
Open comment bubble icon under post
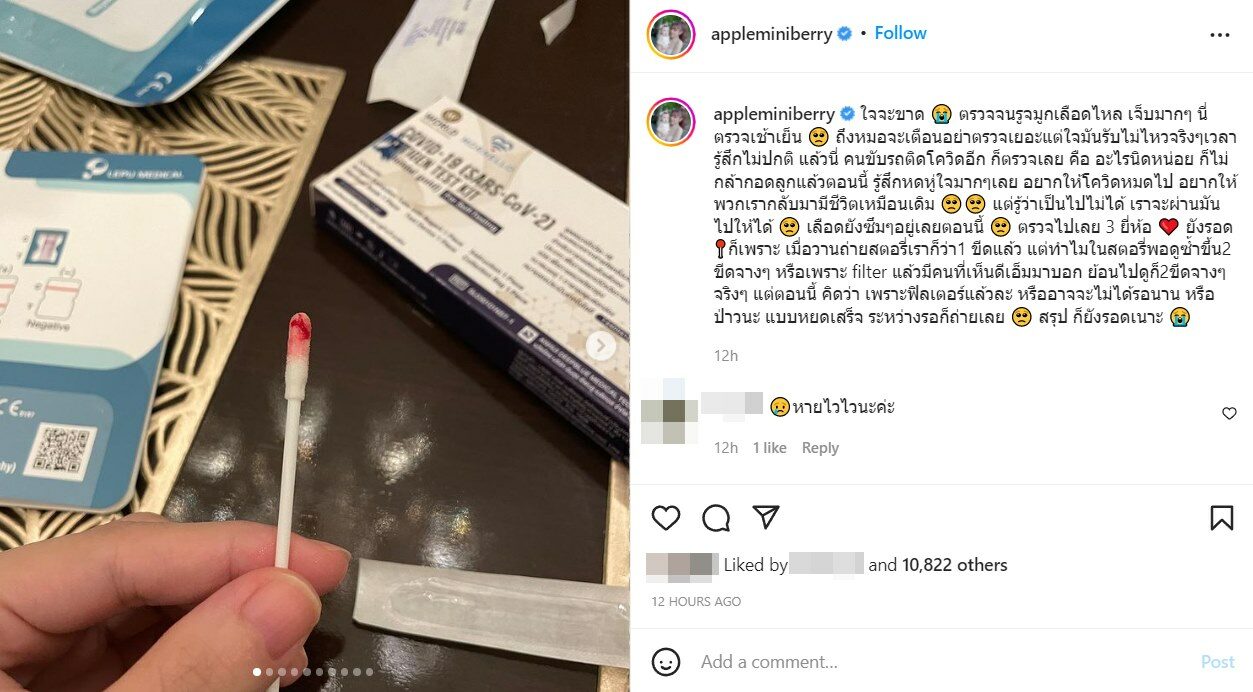(x=716, y=518)
